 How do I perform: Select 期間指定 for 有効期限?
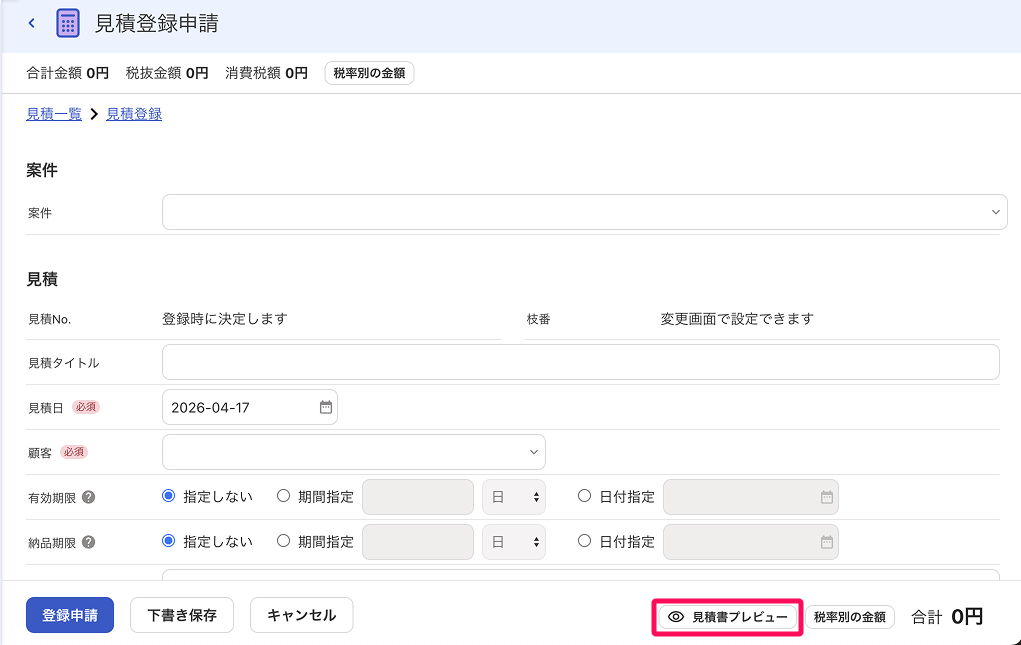tap(283, 497)
